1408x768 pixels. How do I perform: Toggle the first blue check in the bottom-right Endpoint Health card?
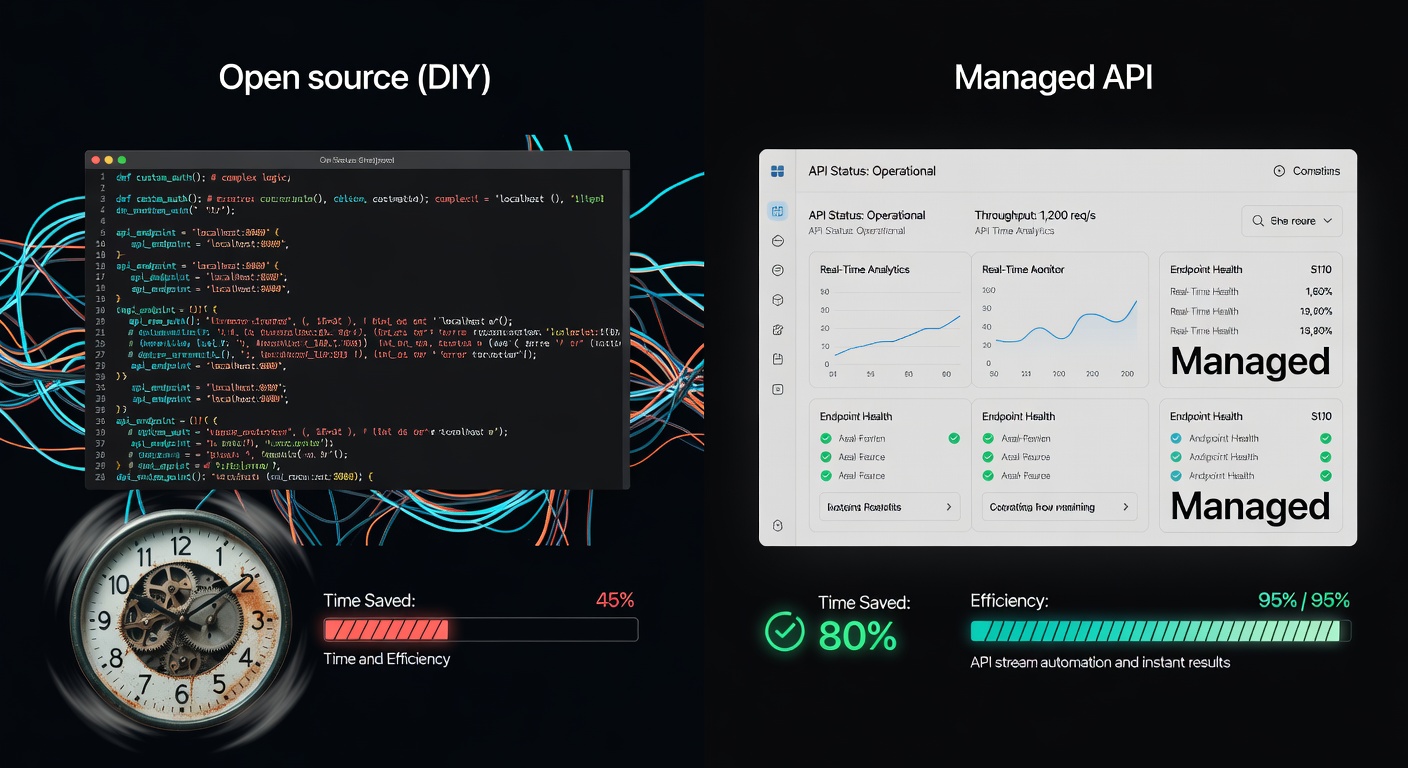[1176, 438]
